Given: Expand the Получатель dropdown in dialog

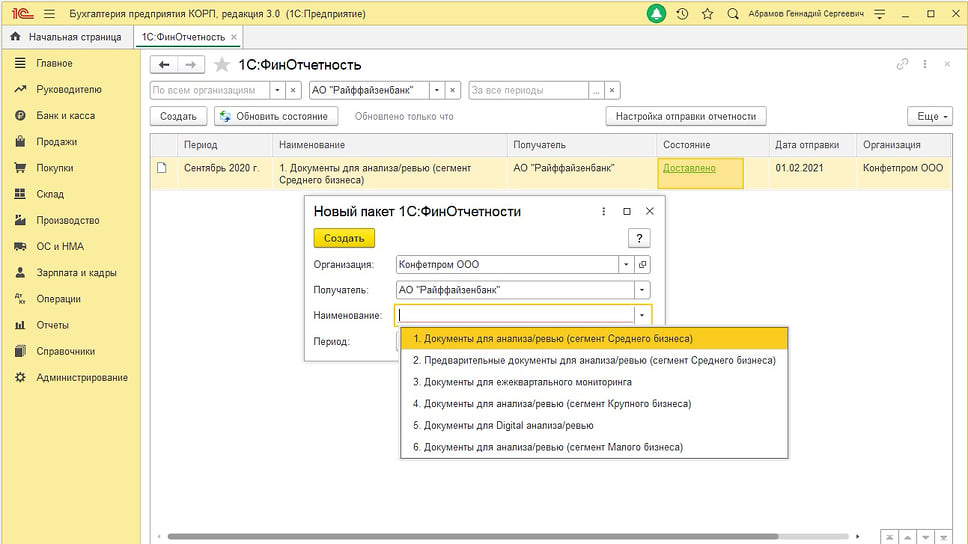Looking at the screenshot, I should click(642, 290).
